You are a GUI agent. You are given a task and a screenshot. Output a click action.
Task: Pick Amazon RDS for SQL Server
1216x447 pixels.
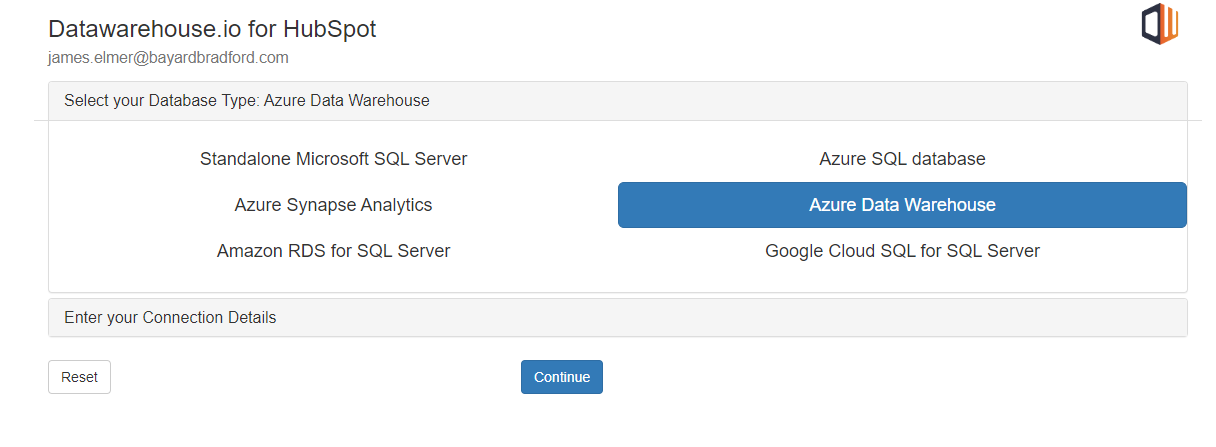tap(333, 251)
